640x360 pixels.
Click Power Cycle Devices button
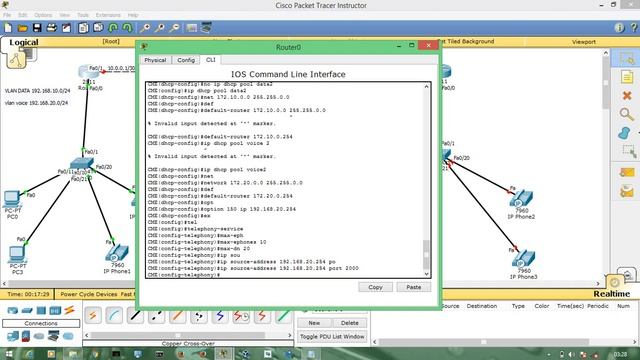tap(89, 294)
